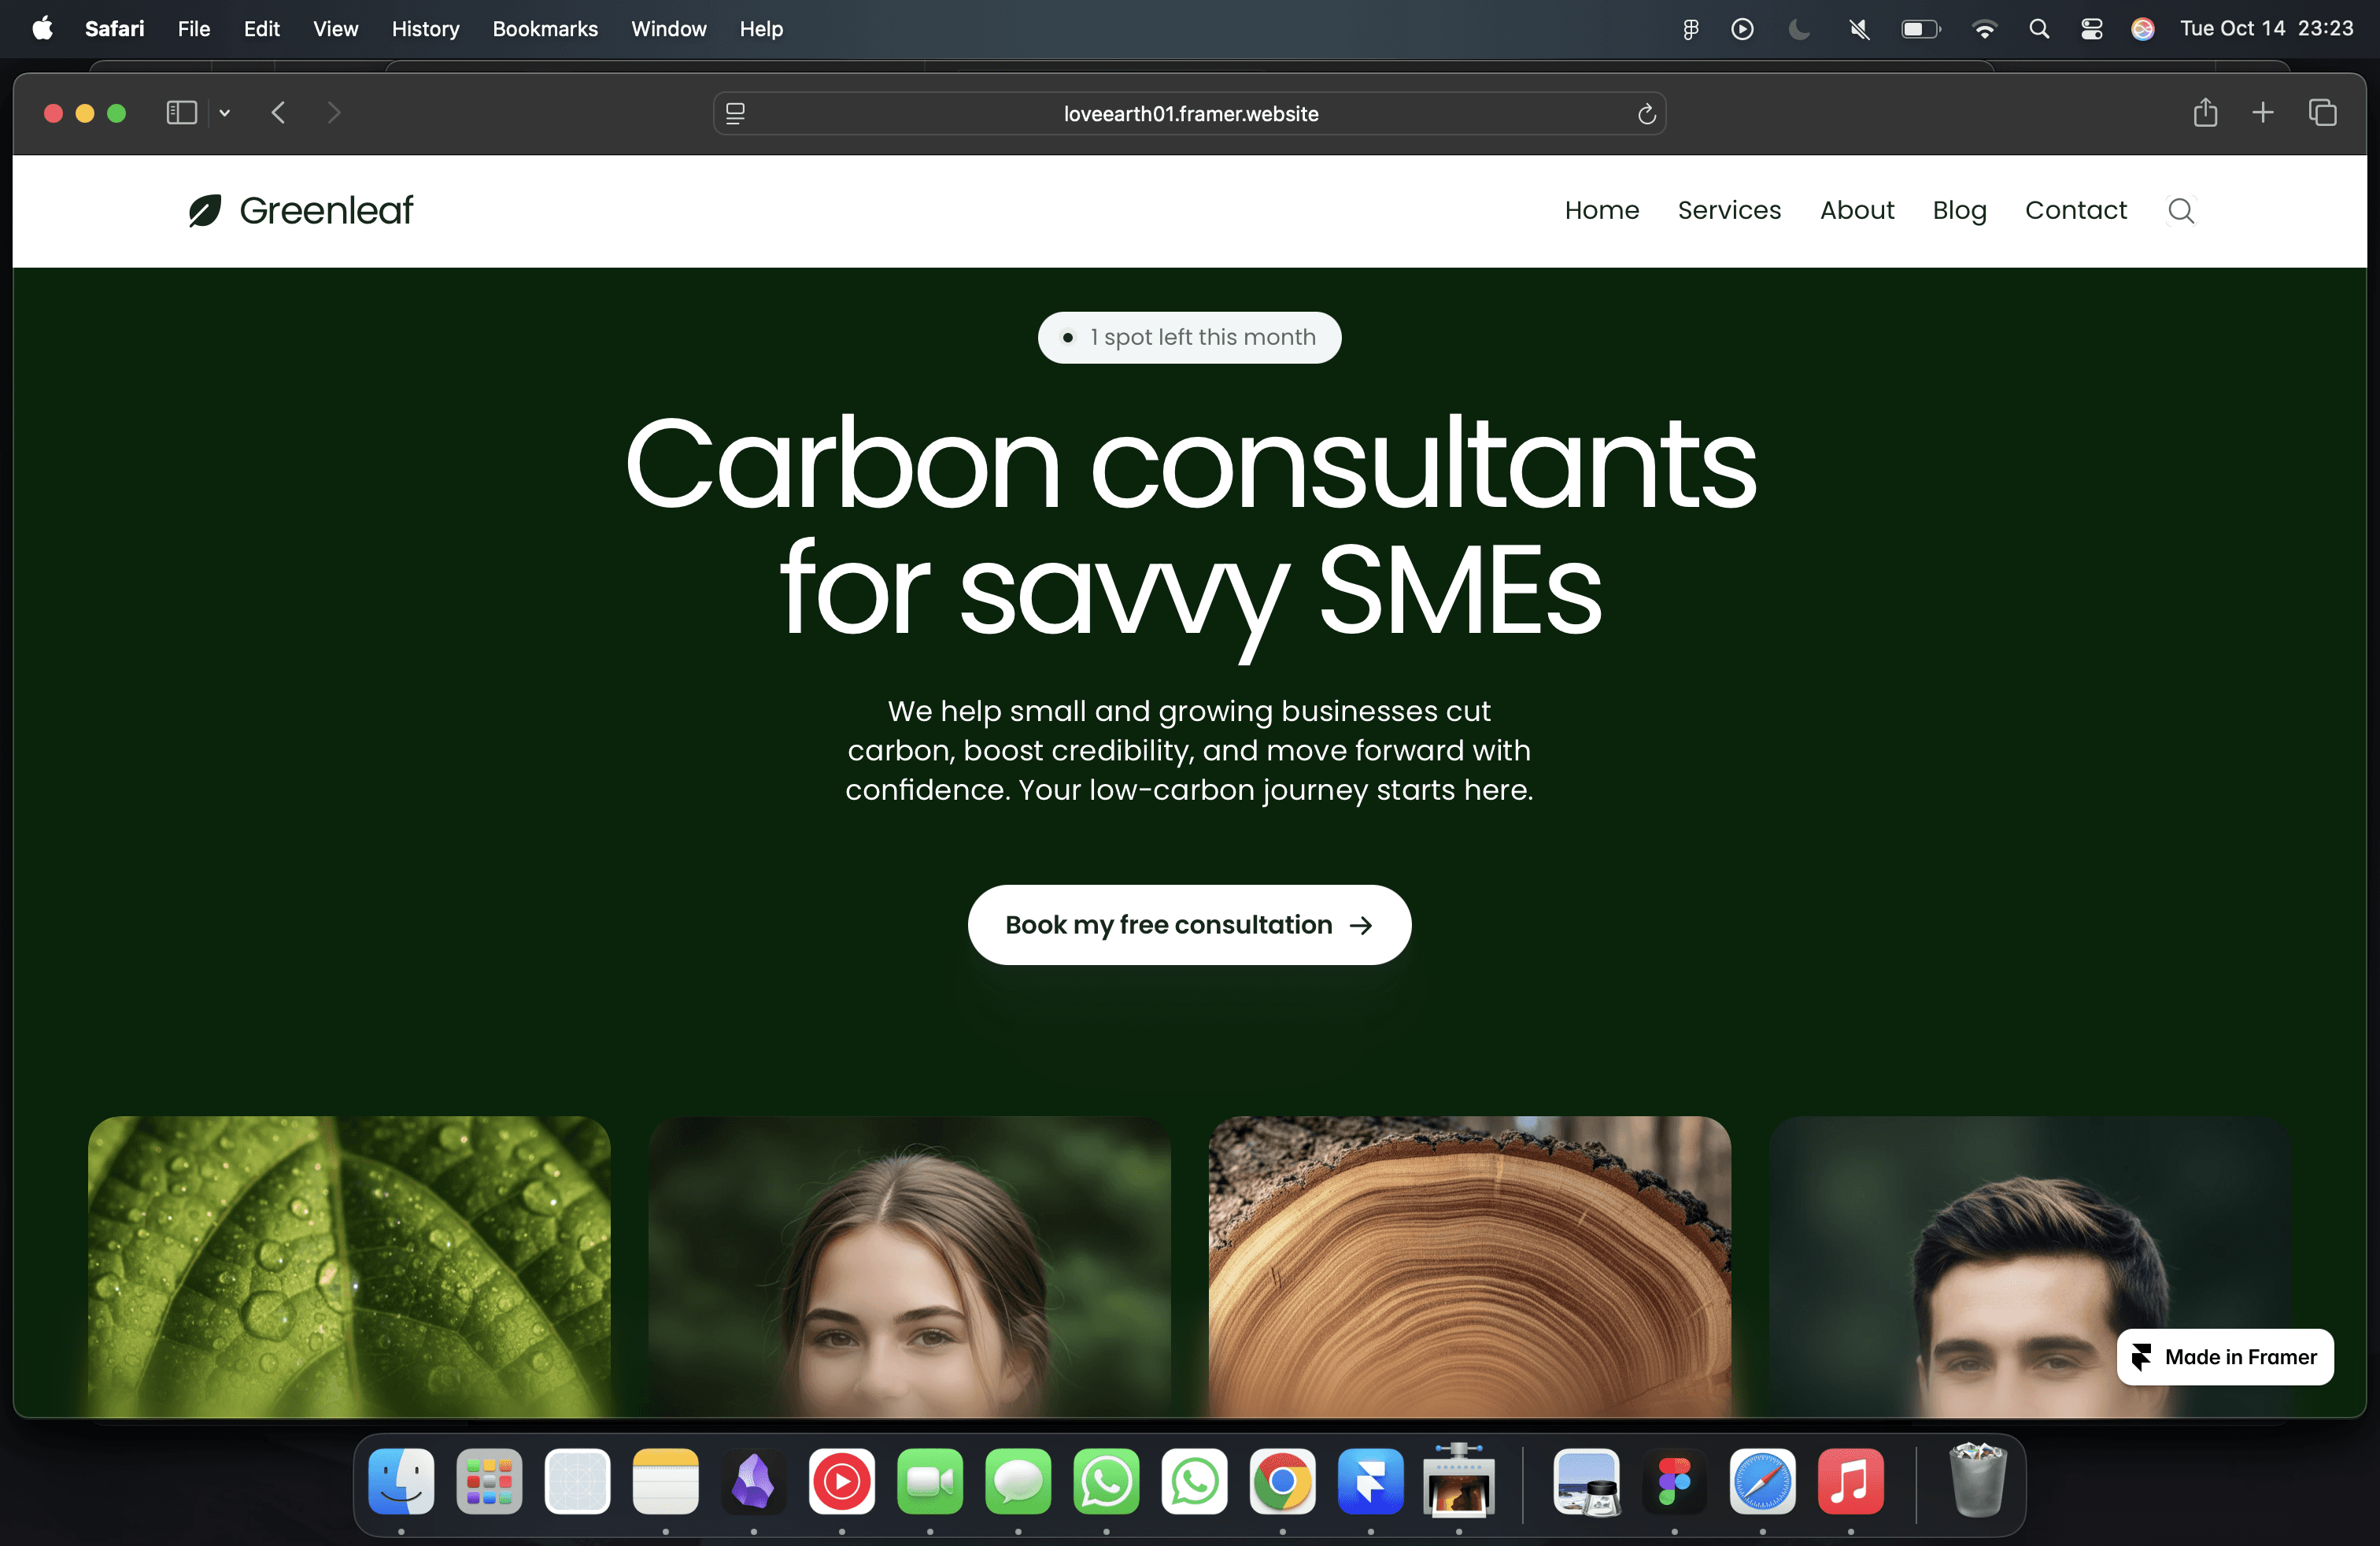The height and width of the screenshot is (1546, 2380).
Task: Click Safari's page reload icon
Action: point(1646,114)
